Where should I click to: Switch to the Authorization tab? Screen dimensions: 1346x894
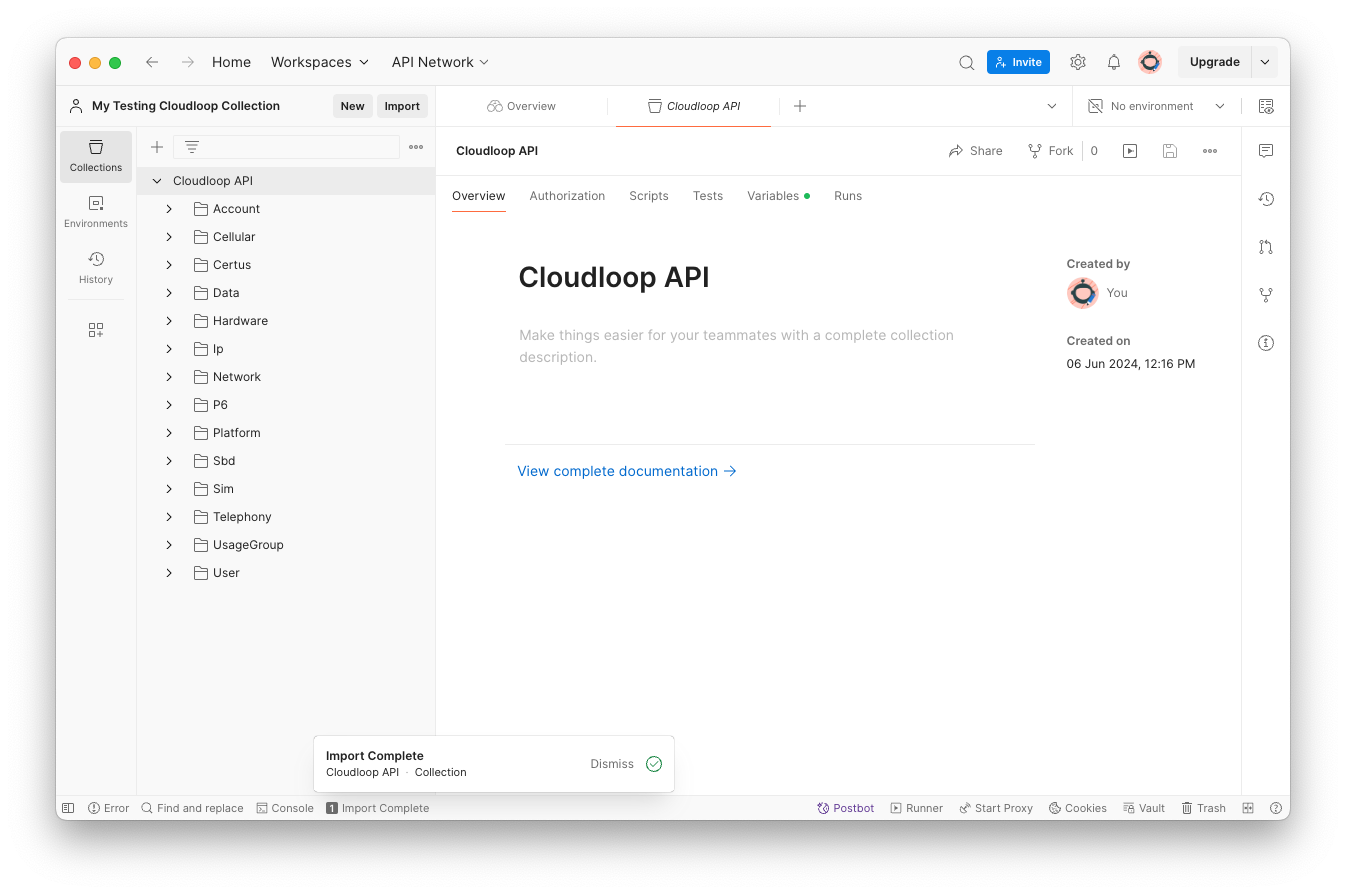[x=567, y=196]
